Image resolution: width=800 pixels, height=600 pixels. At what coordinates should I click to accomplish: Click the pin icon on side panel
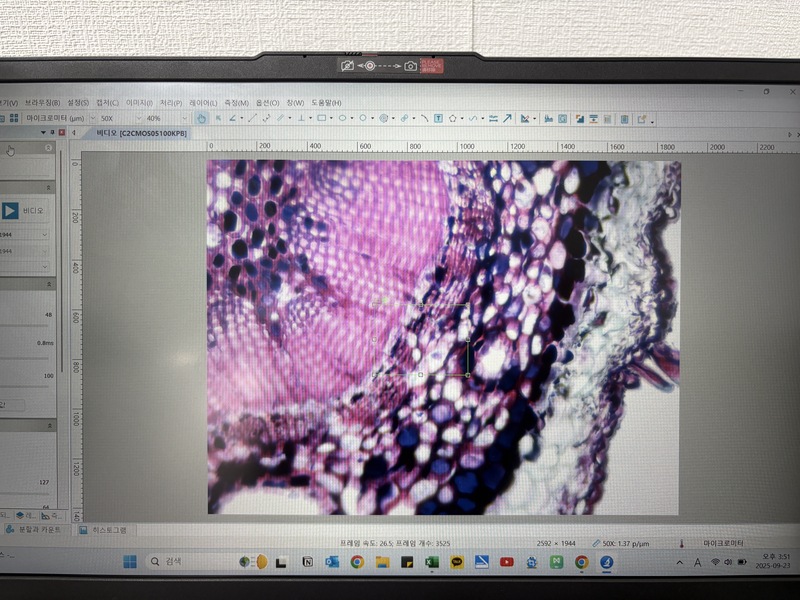[x=52, y=132]
